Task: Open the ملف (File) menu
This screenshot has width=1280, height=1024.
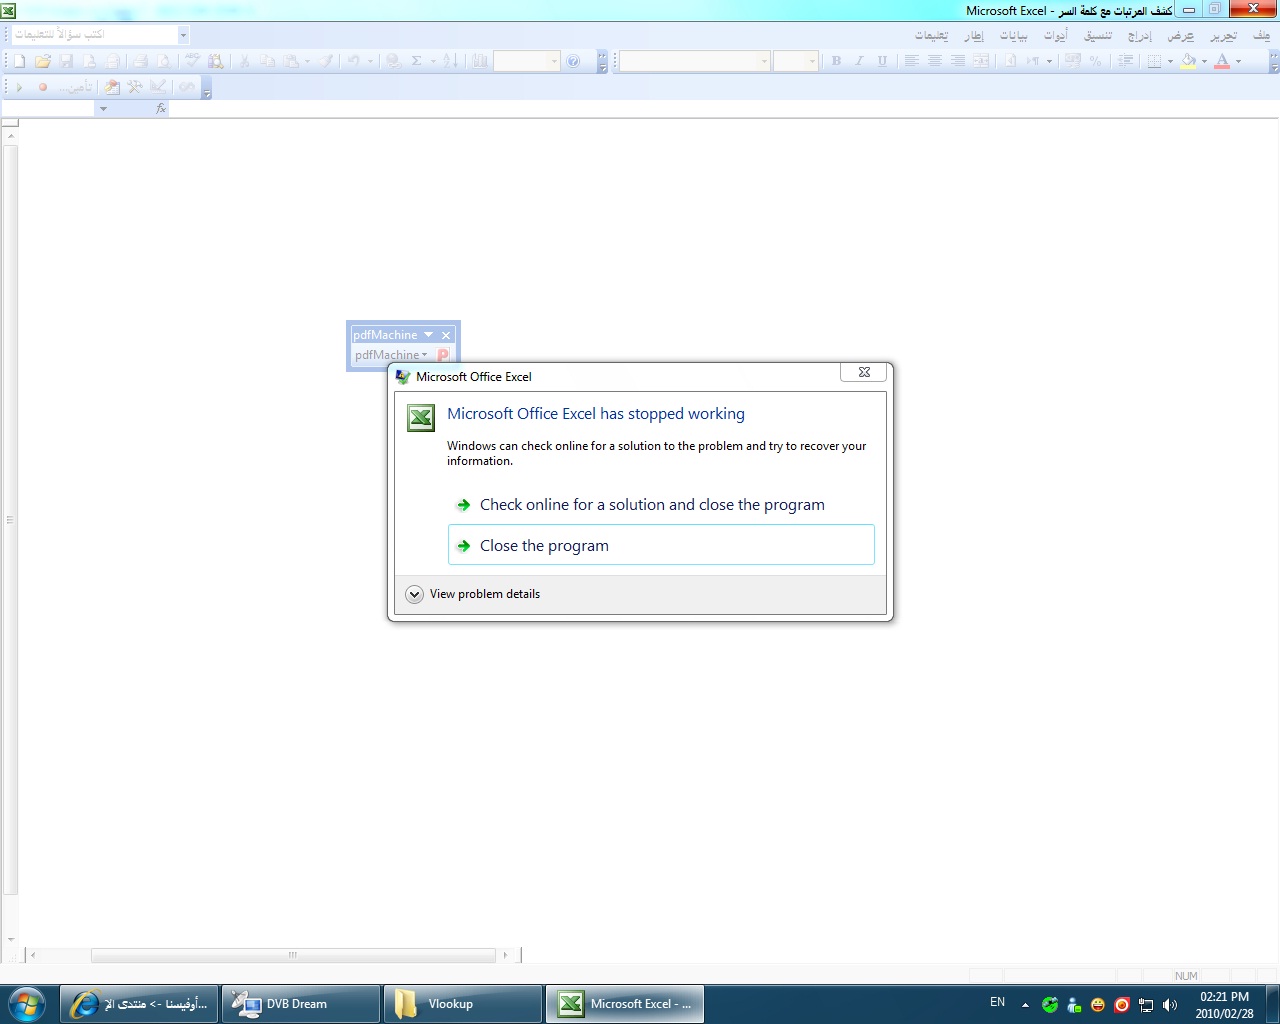Action: coord(1261,35)
